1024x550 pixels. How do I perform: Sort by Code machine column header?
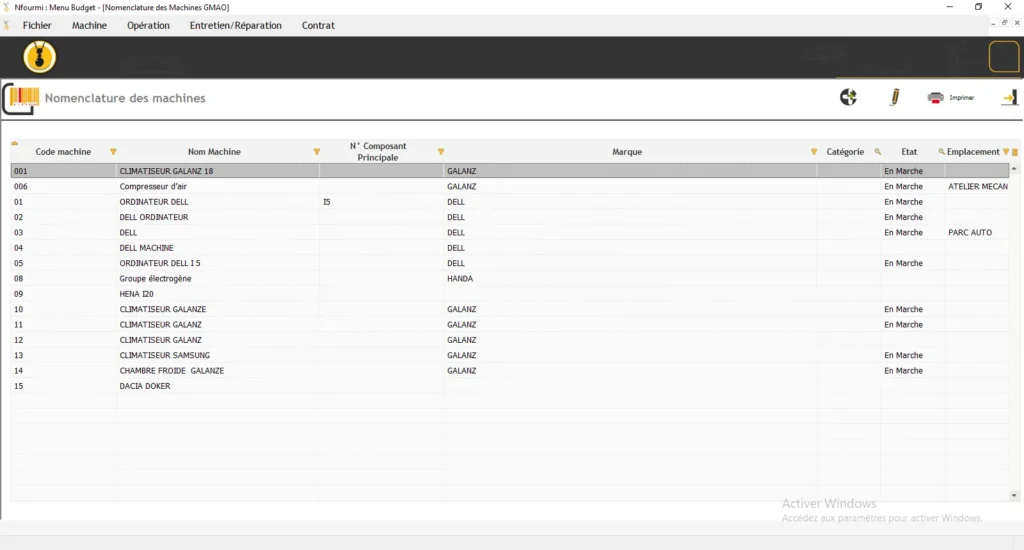(x=63, y=152)
